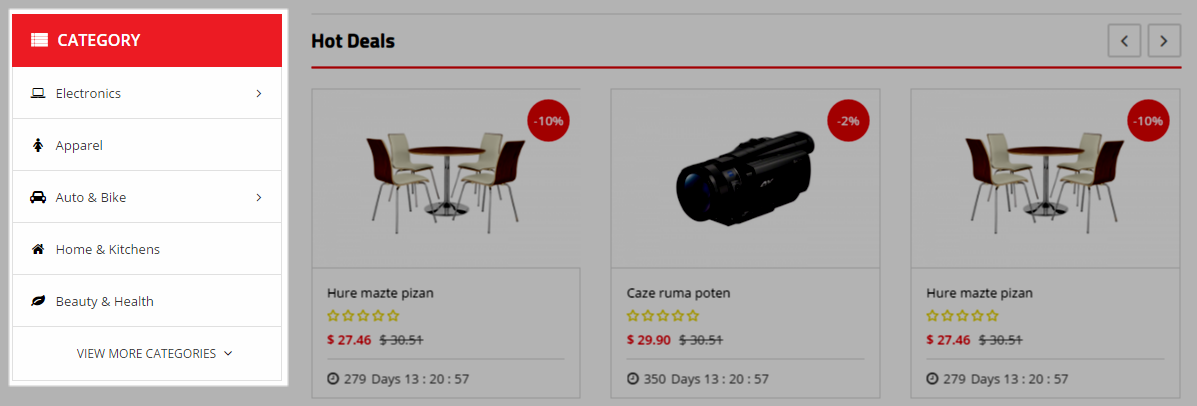Go to previous Hot Deals slide
The width and height of the screenshot is (1197, 406).
[1124, 40]
